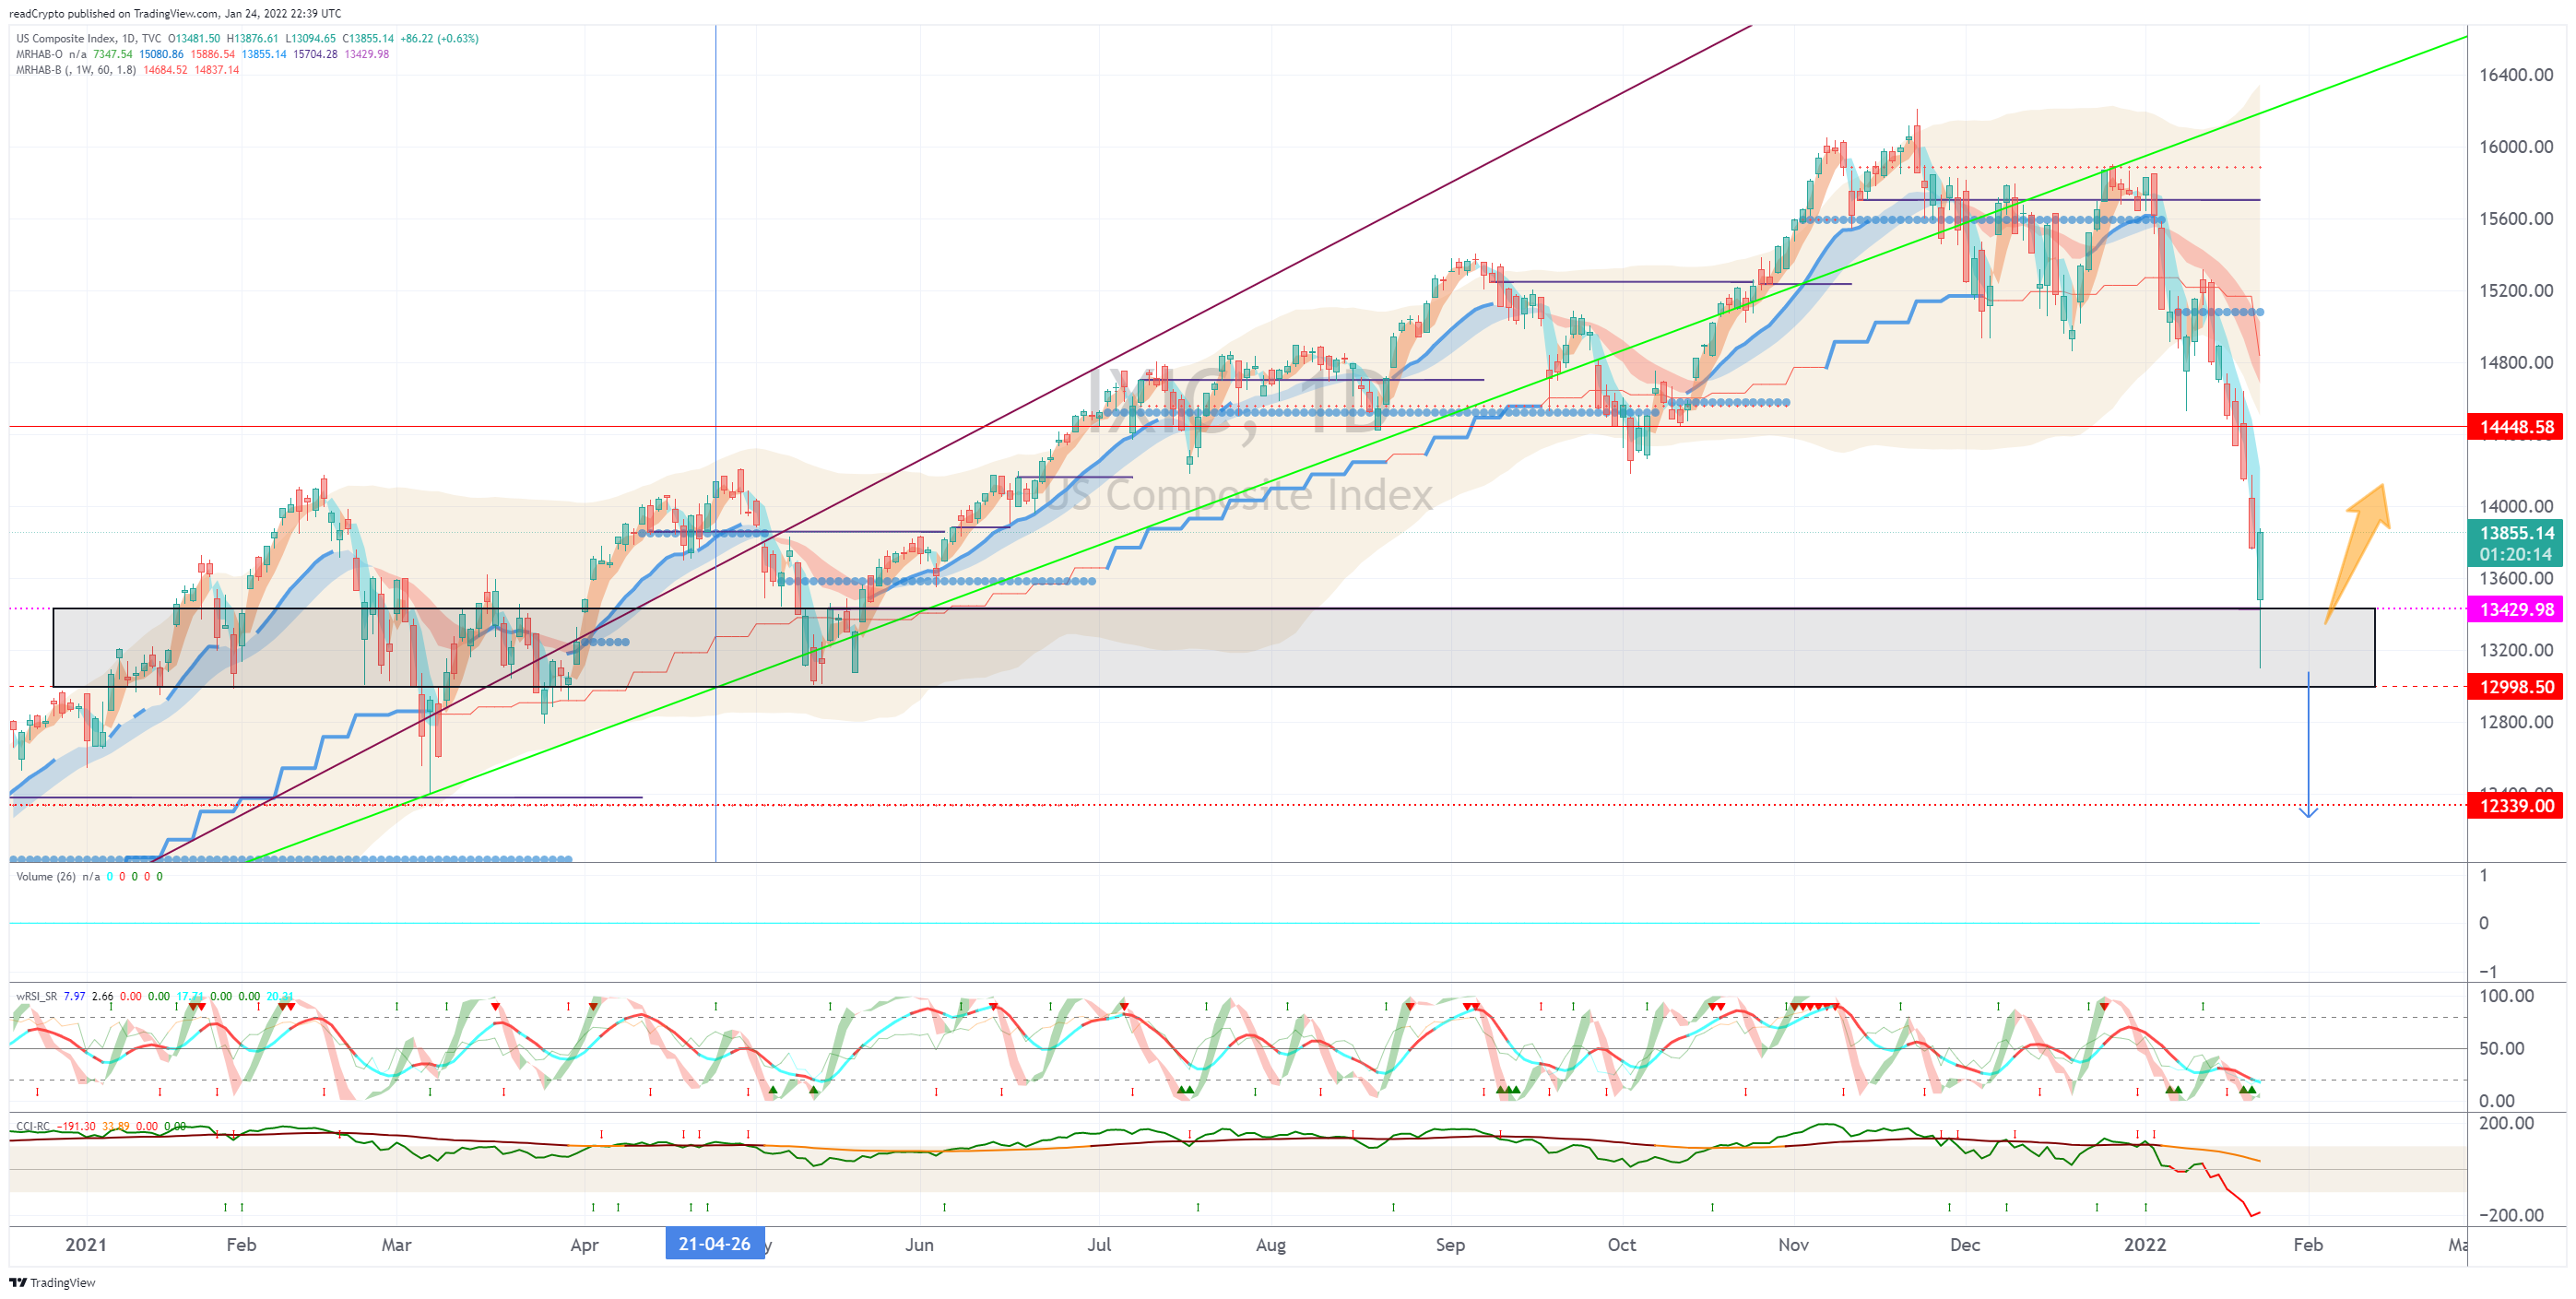Click the 2022 label on time axis
Viewport: 2576px width, 1299px height.
click(x=2145, y=1245)
